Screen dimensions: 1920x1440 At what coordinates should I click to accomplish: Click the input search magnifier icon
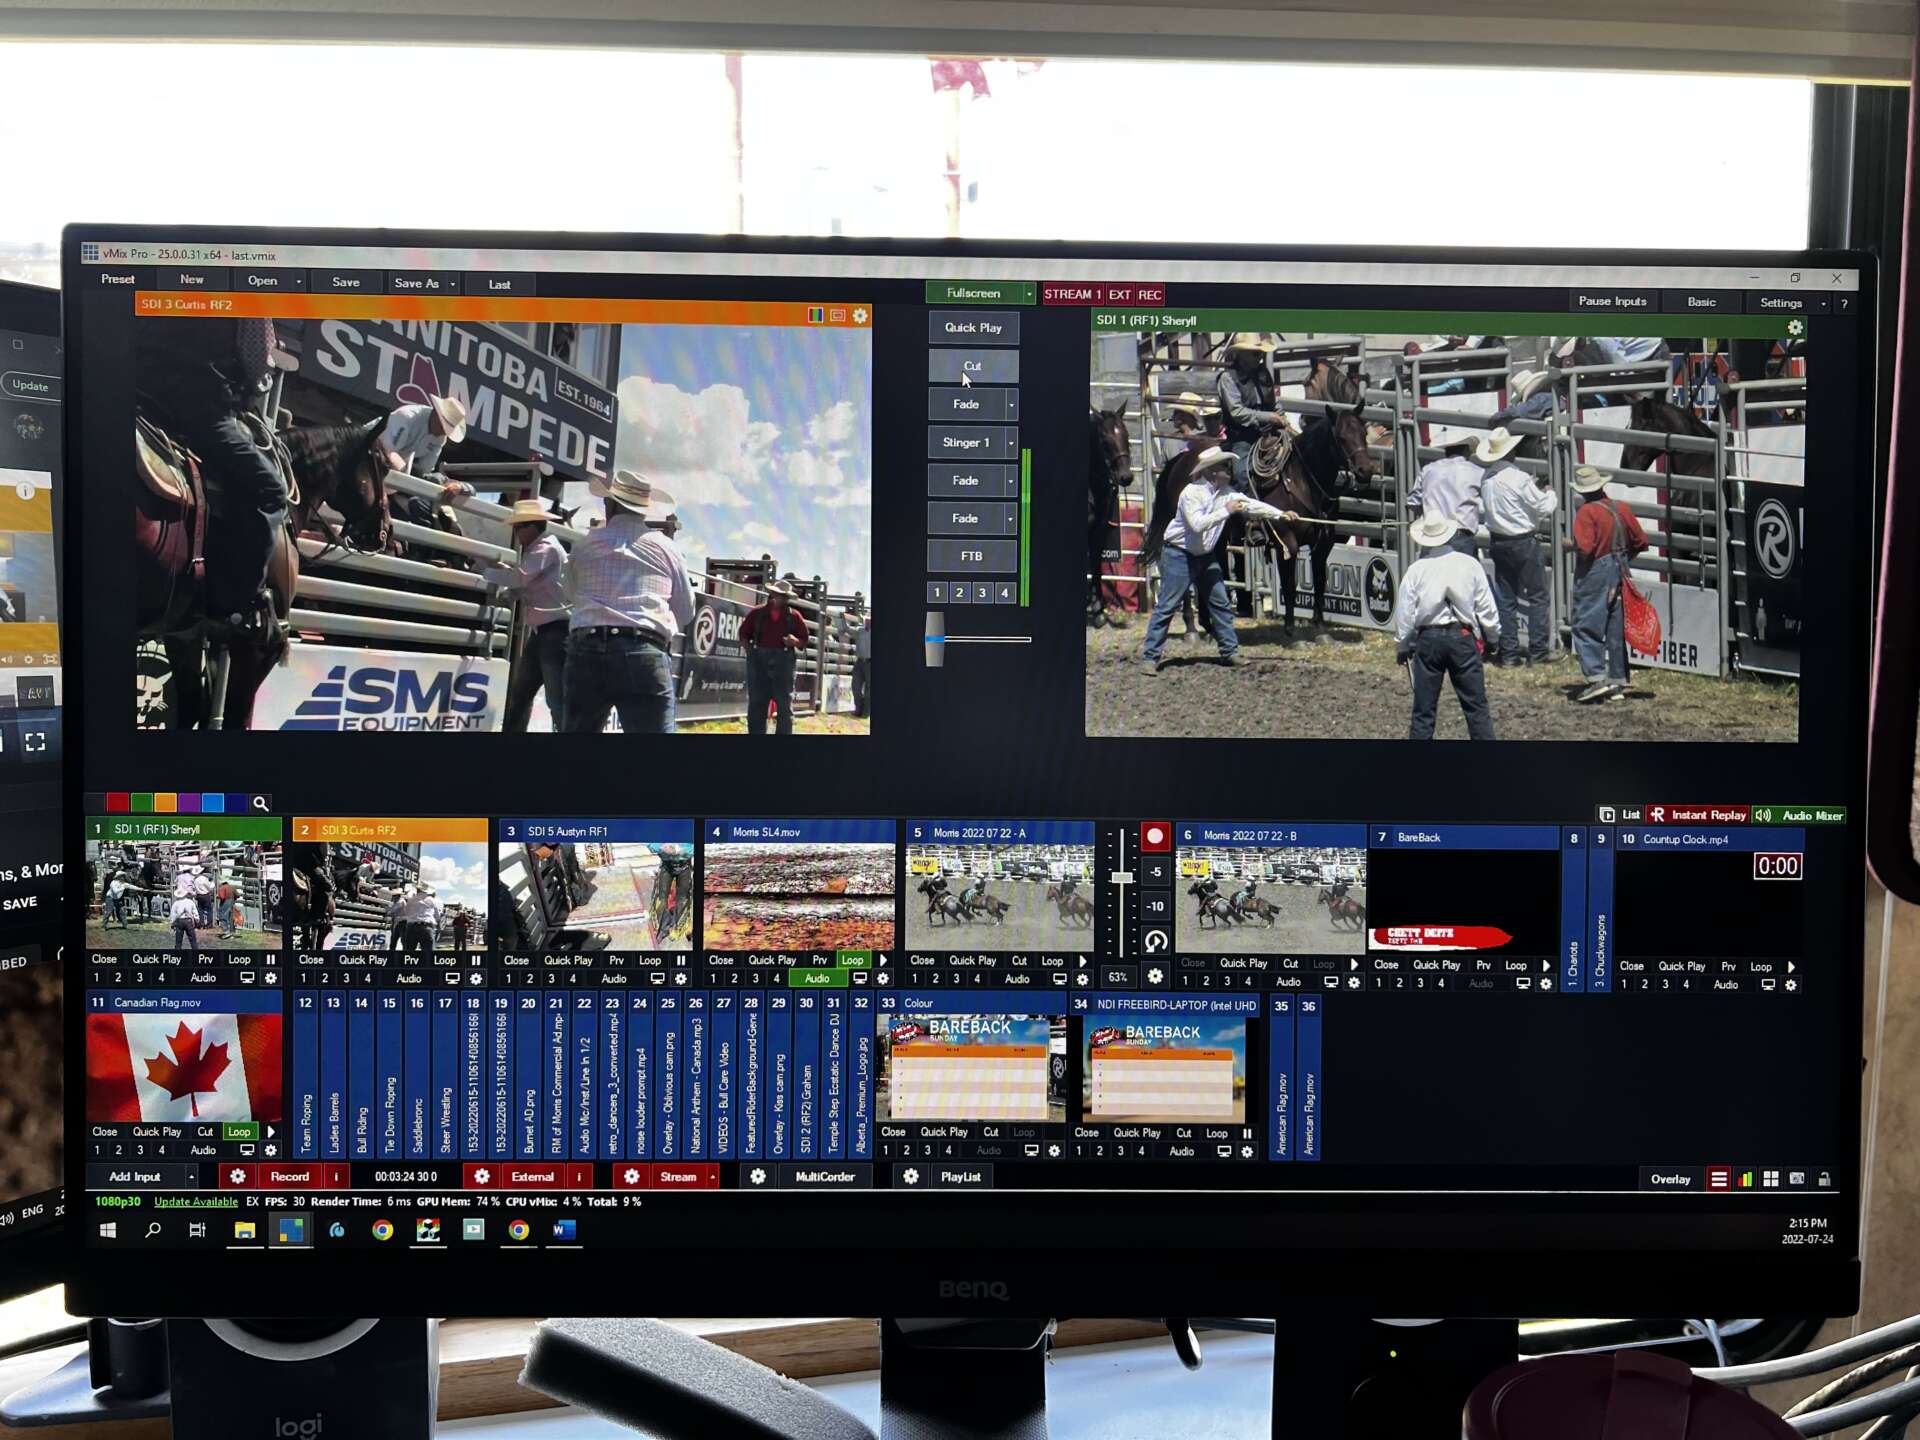pos(260,803)
